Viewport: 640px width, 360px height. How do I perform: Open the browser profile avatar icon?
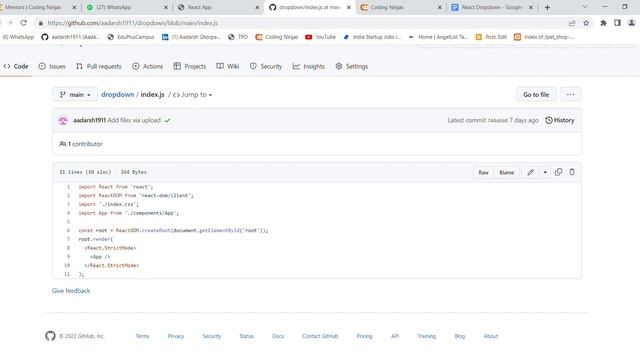(x=631, y=23)
